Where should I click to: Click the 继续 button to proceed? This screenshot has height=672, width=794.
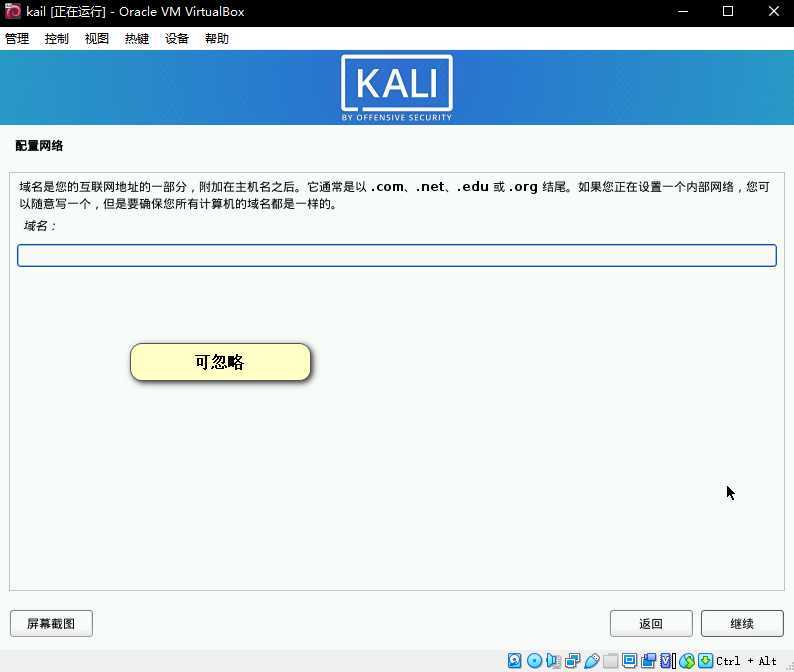(x=742, y=623)
